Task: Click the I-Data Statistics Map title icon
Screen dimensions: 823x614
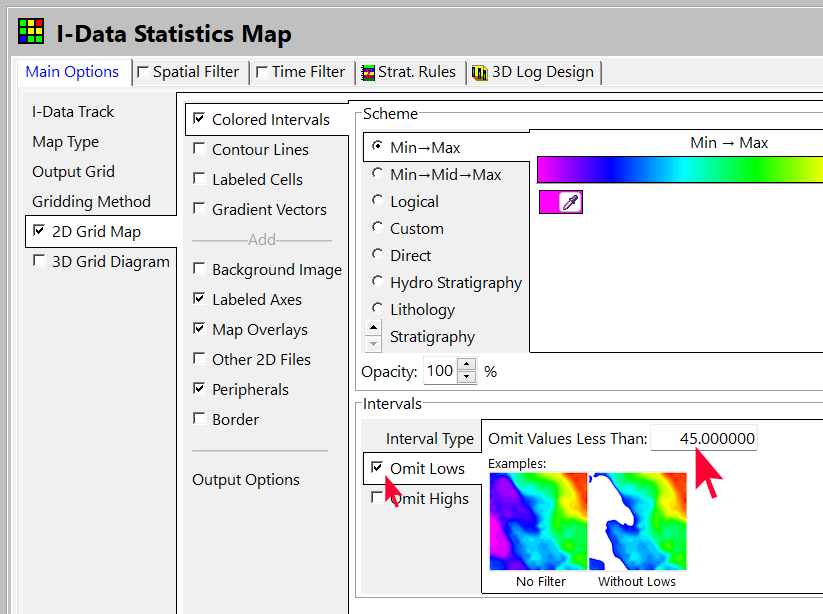Action: [31, 33]
